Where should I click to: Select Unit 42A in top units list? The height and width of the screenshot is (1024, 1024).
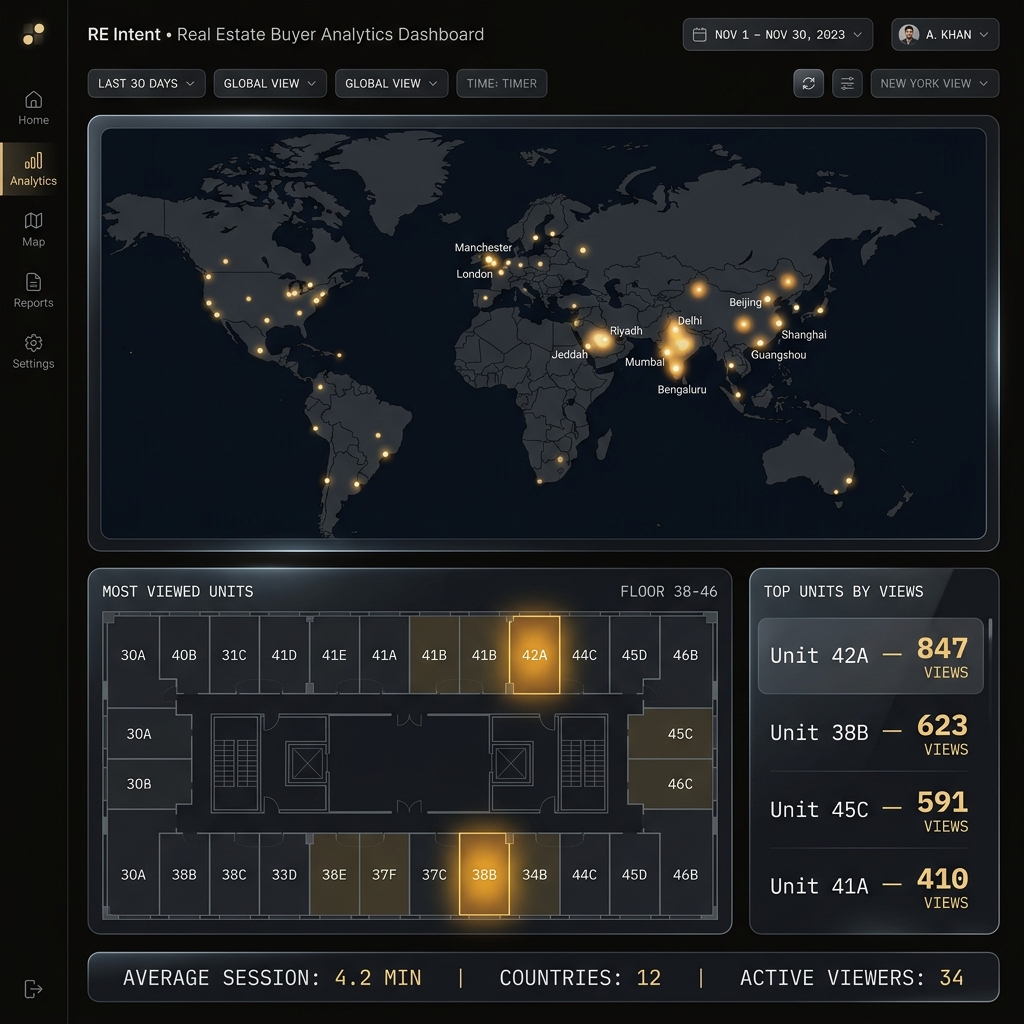[x=869, y=656]
